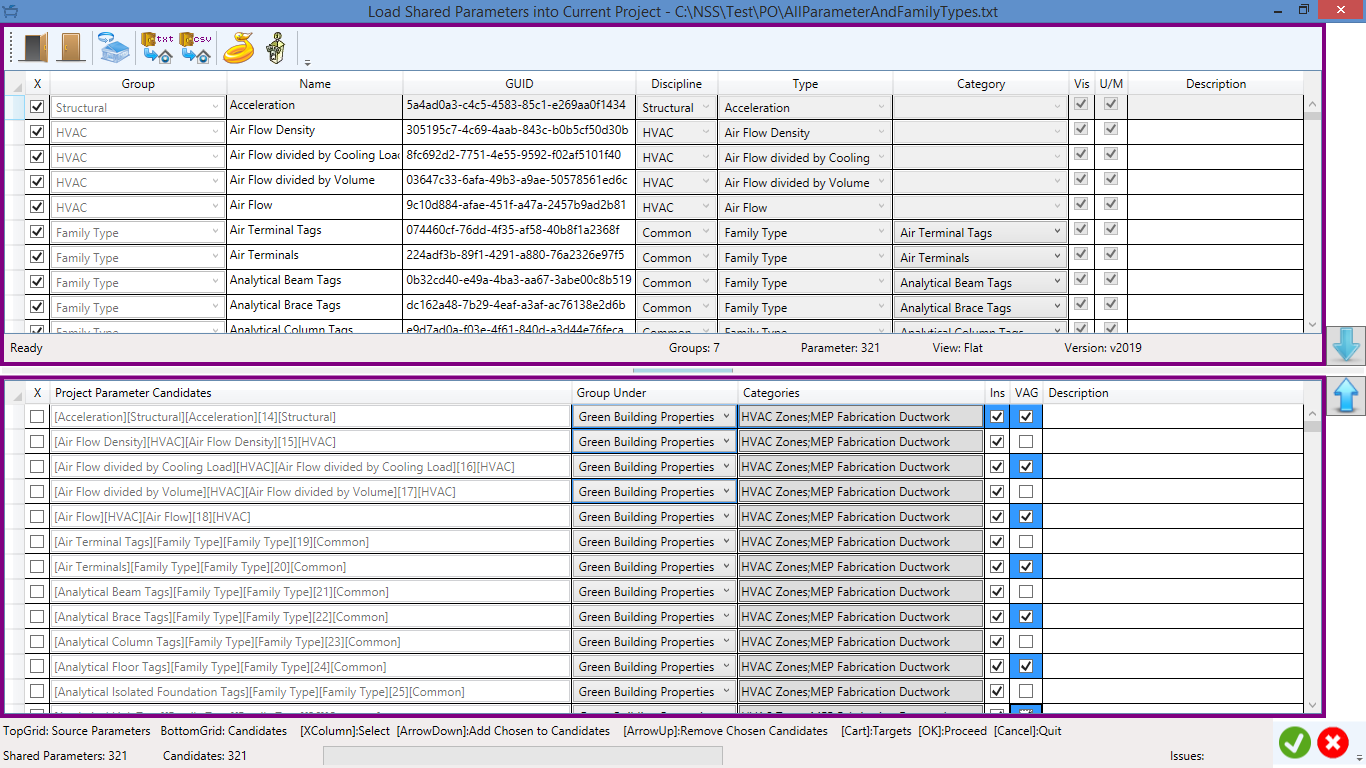The image size is (1366, 768).
Task: Click Categories button for [Acceleration] candidate
Action: (x=861, y=416)
